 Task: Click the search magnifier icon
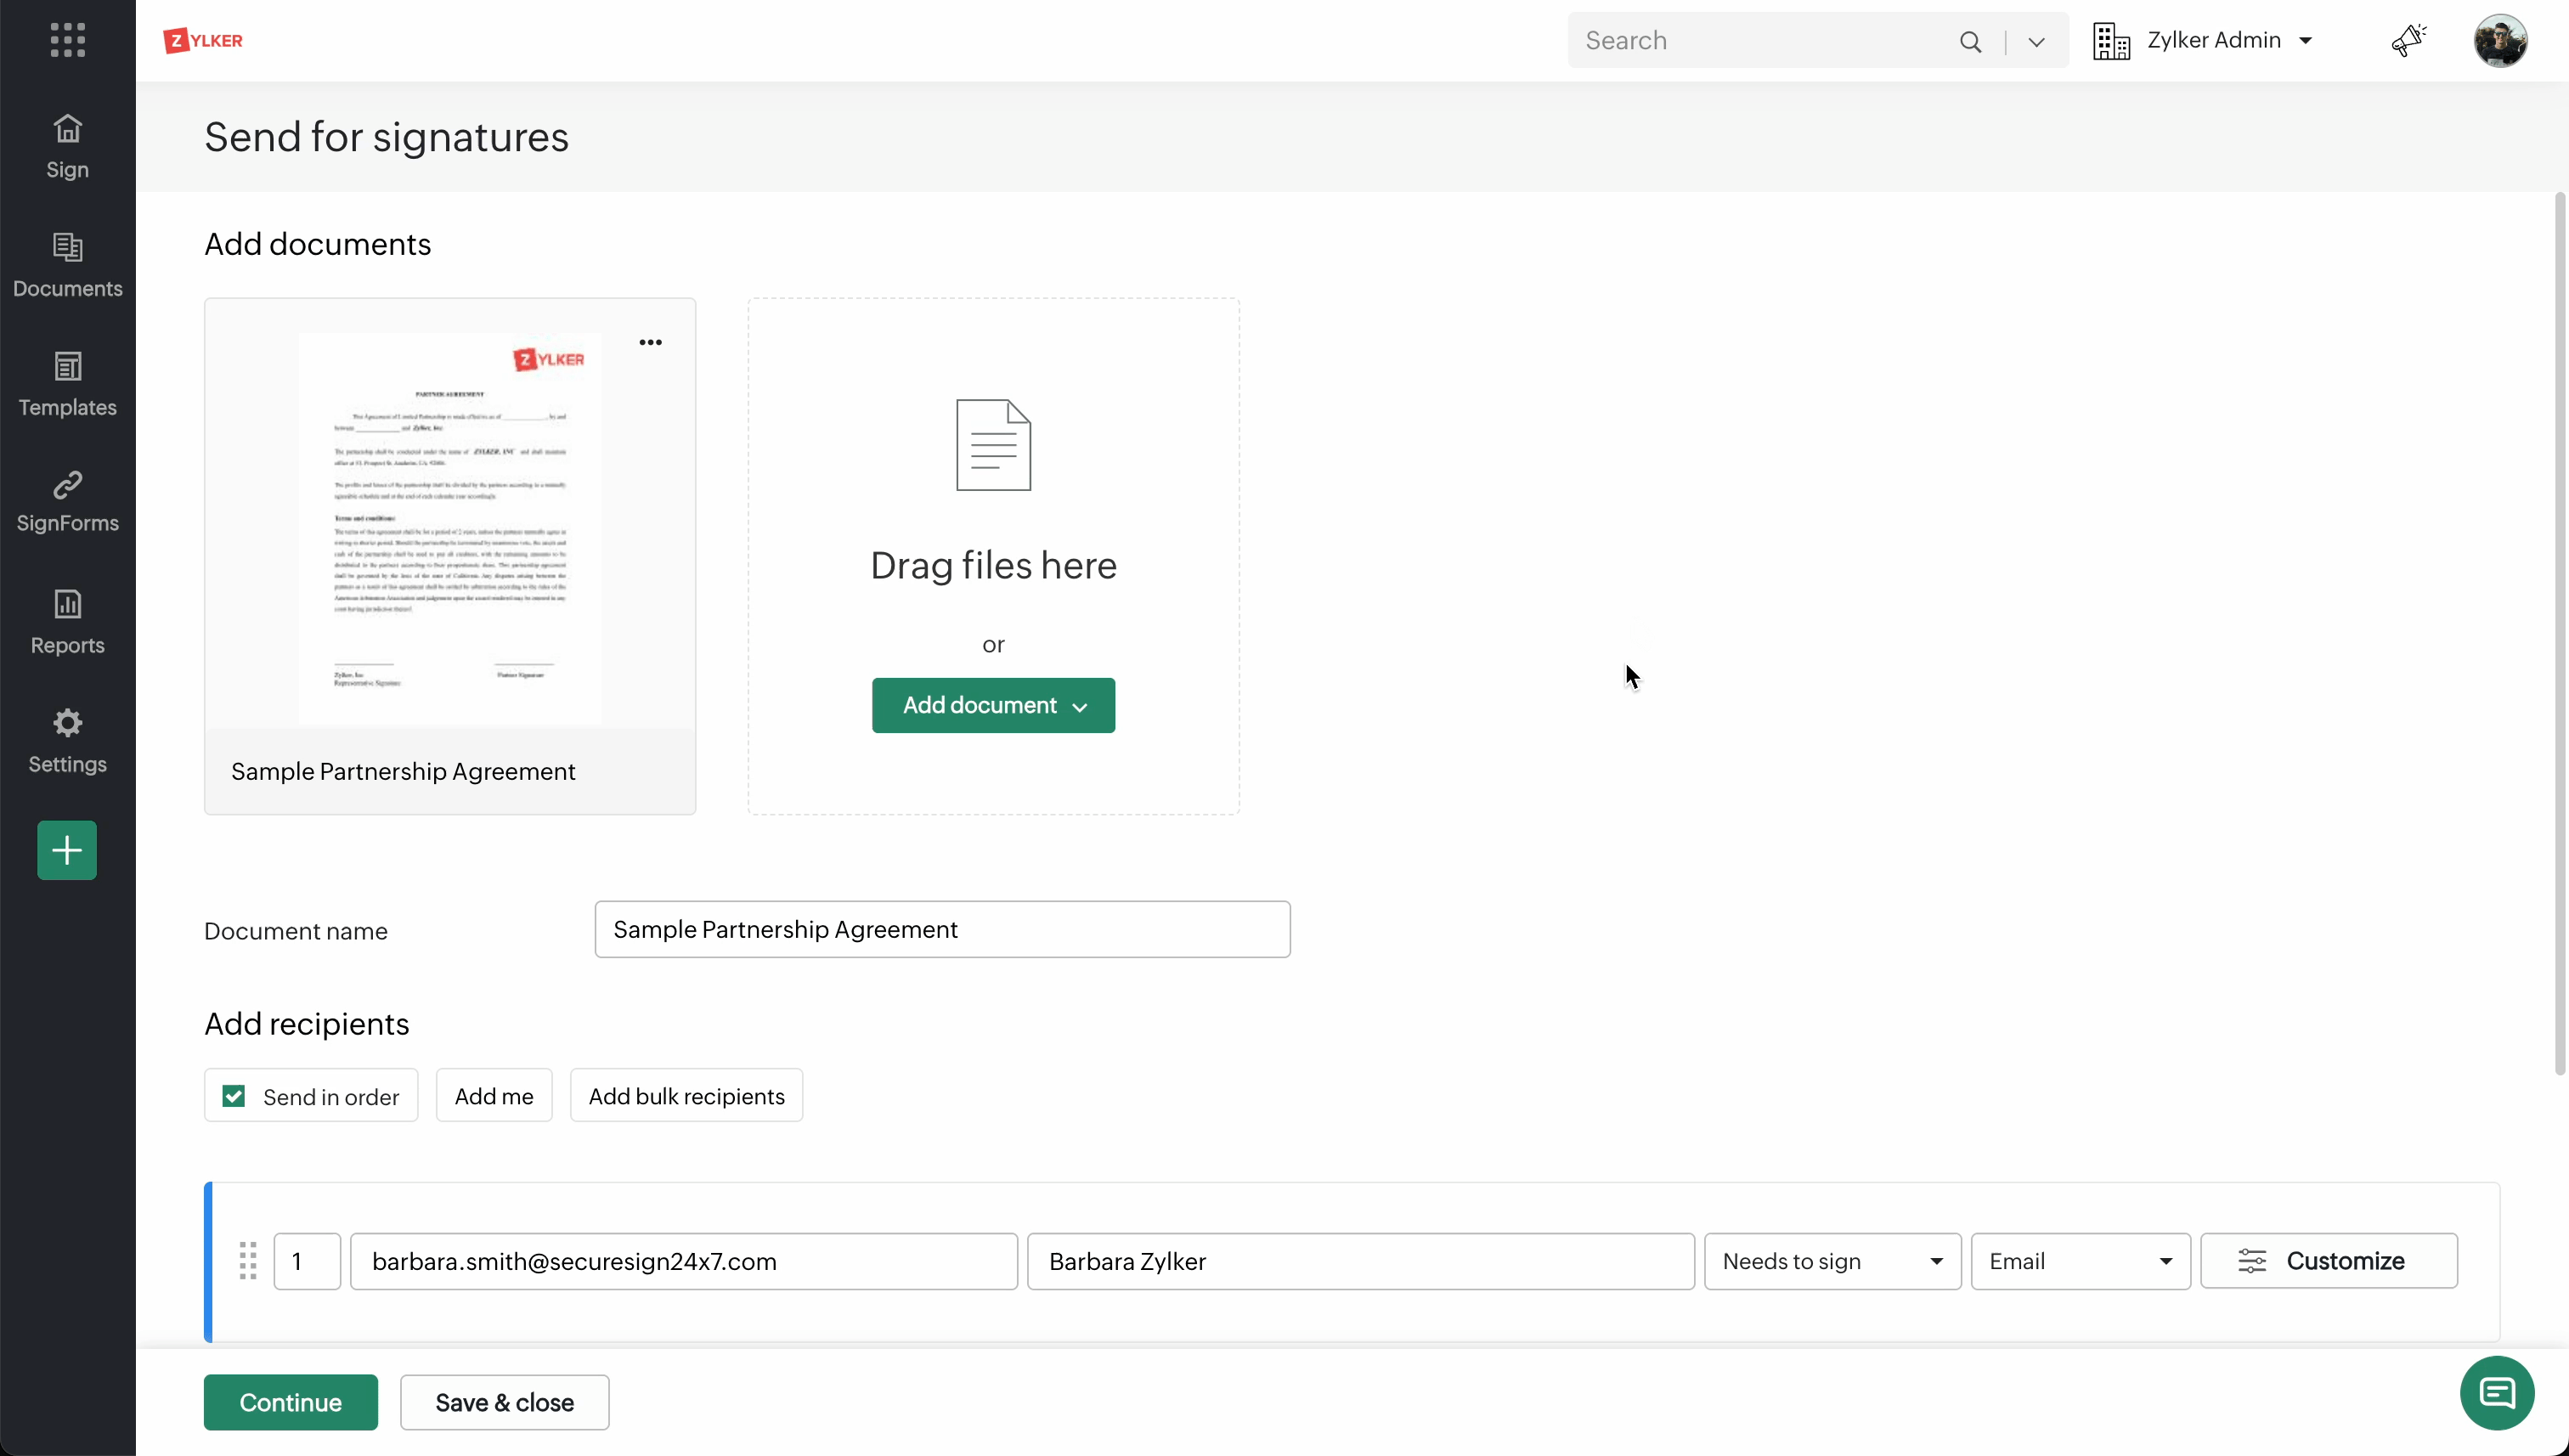[1970, 41]
